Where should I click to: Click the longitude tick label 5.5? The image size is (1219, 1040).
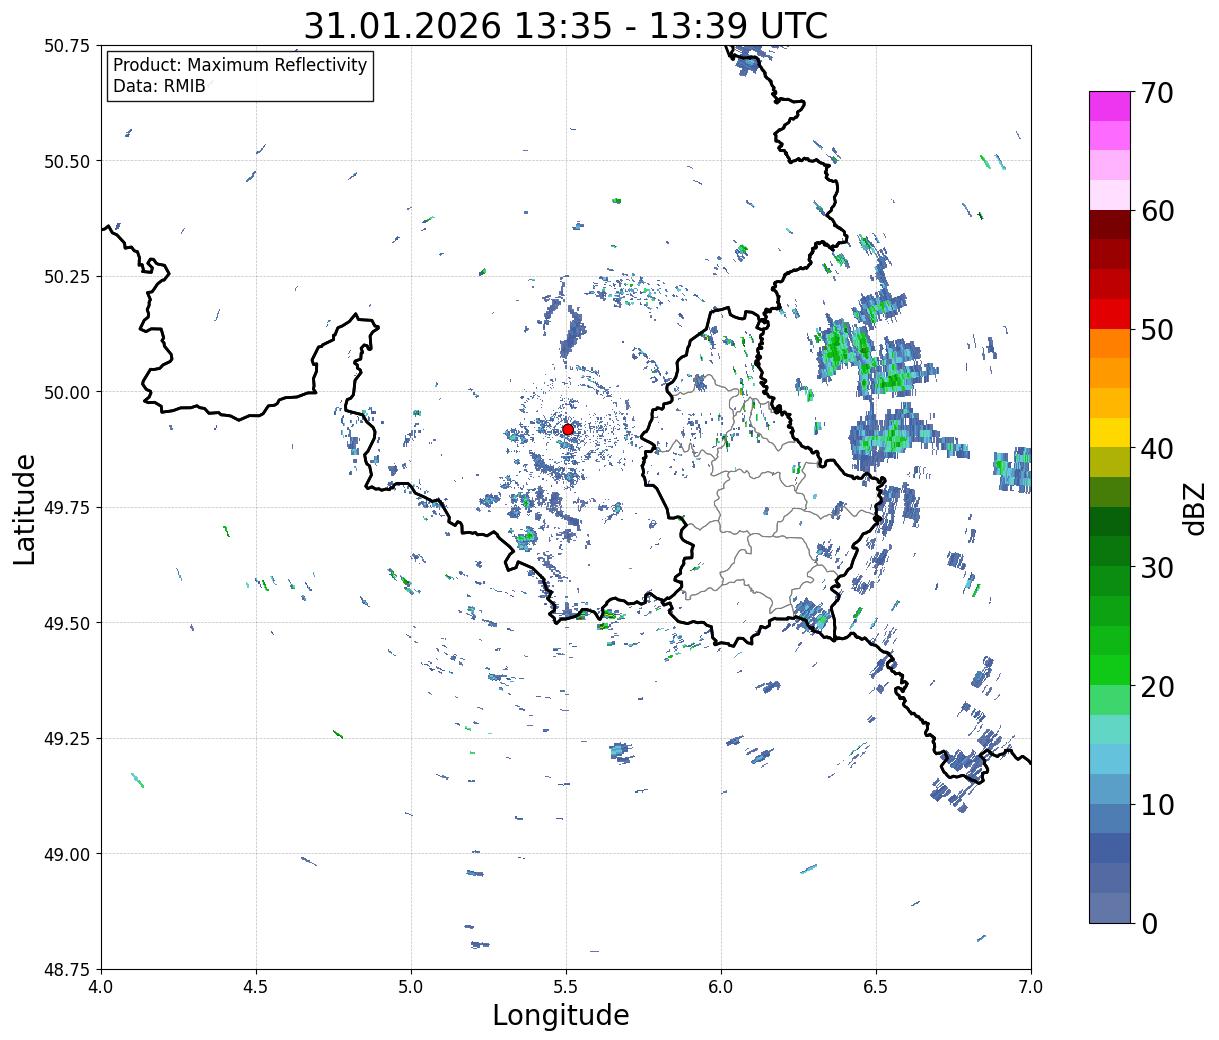click(566, 987)
